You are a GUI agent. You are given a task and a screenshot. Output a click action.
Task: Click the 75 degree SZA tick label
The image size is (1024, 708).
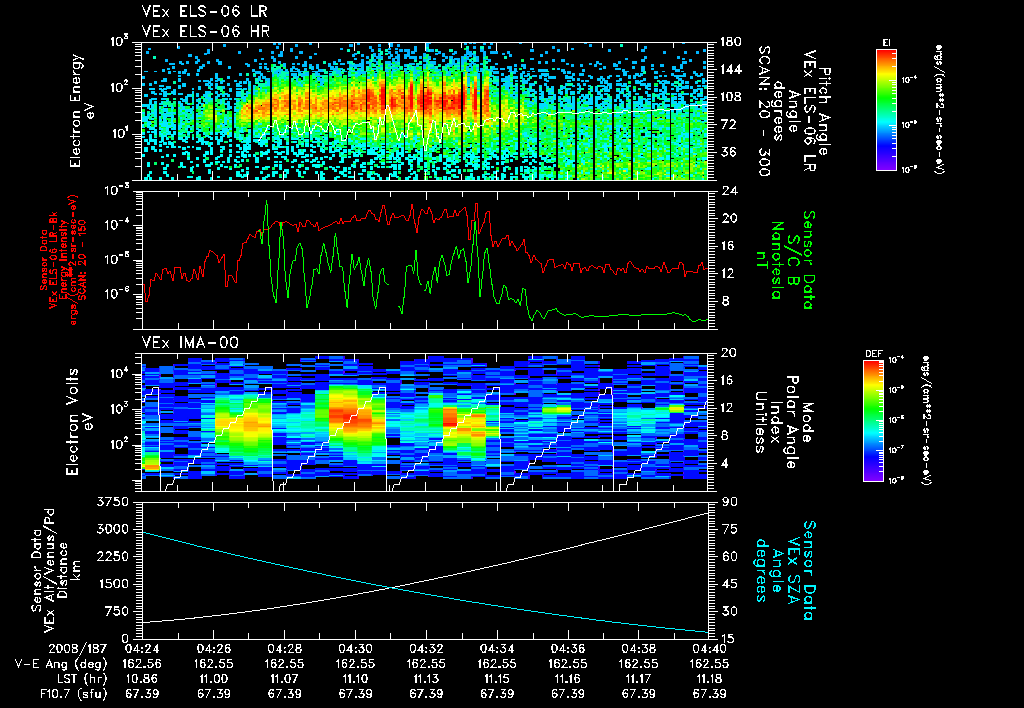729,529
